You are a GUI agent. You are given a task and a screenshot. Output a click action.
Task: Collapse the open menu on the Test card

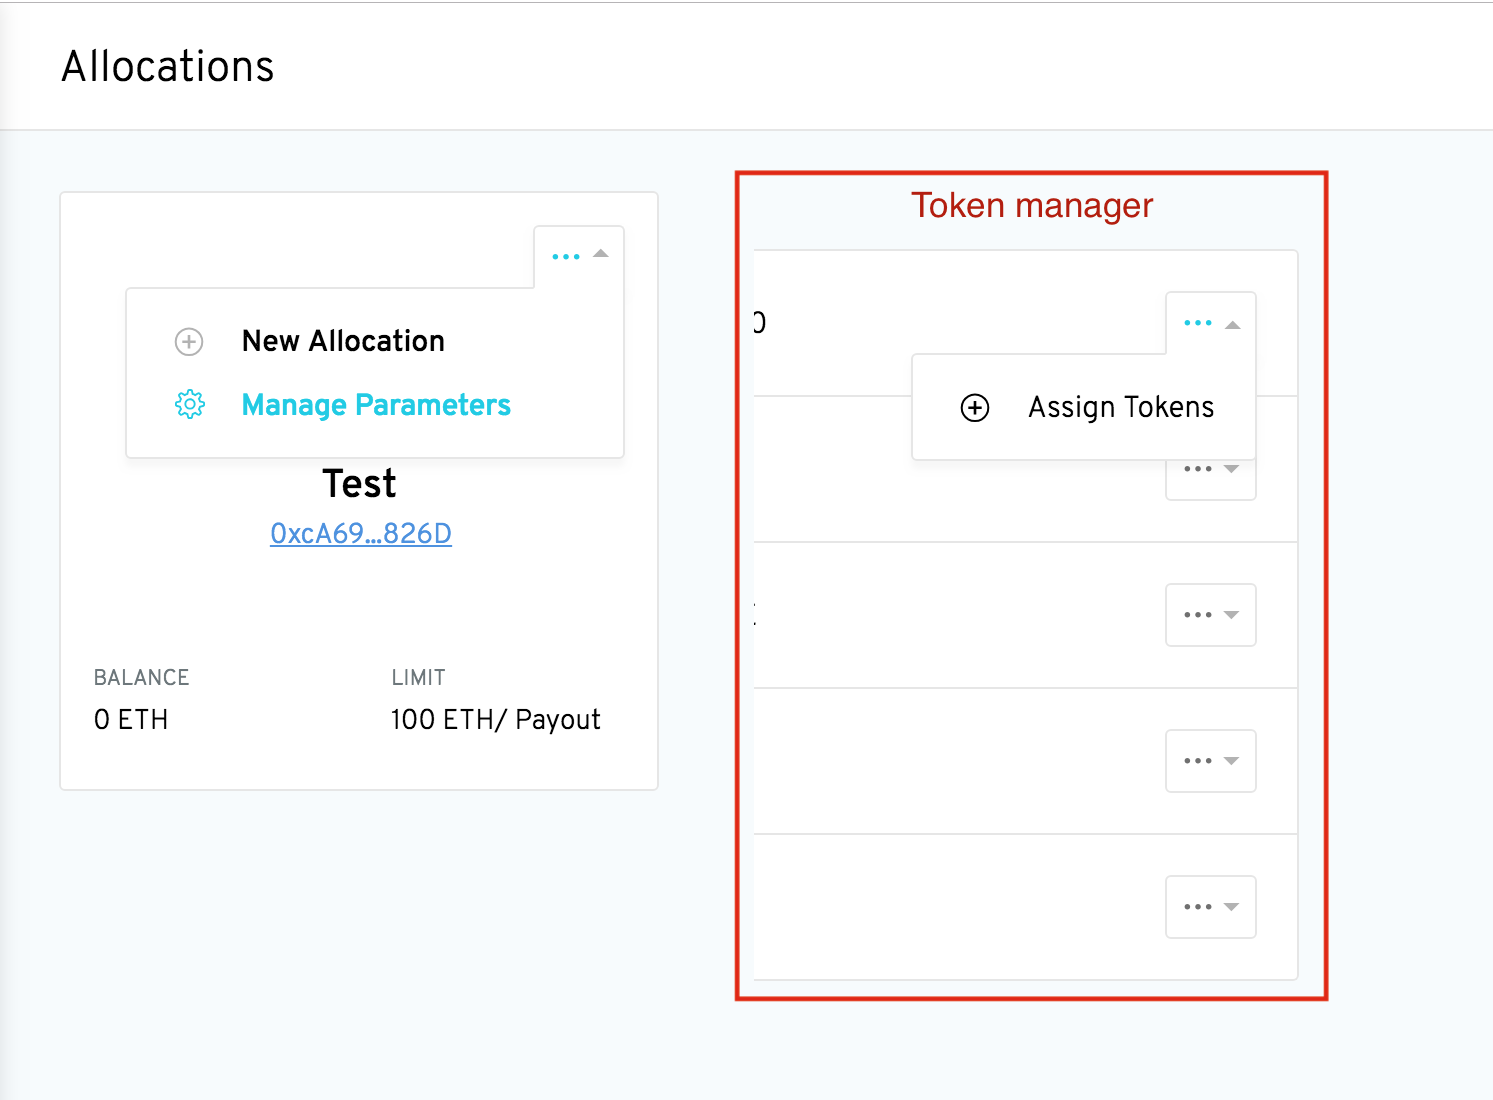point(602,255)
